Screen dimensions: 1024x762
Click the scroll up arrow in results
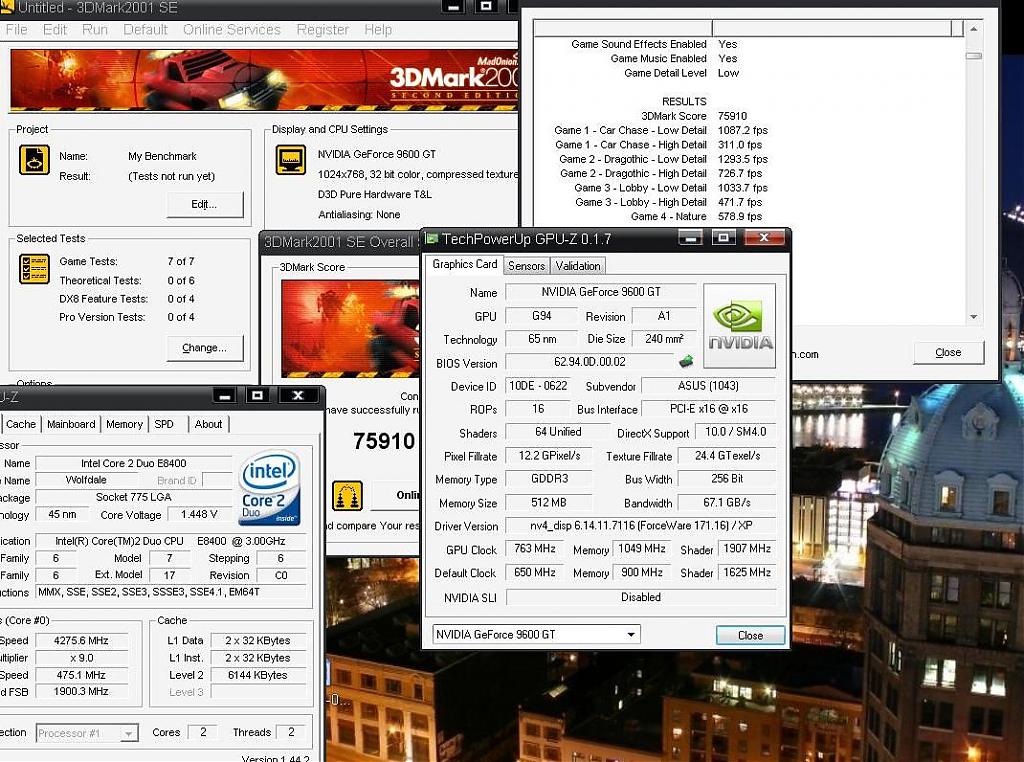point(974,29)
